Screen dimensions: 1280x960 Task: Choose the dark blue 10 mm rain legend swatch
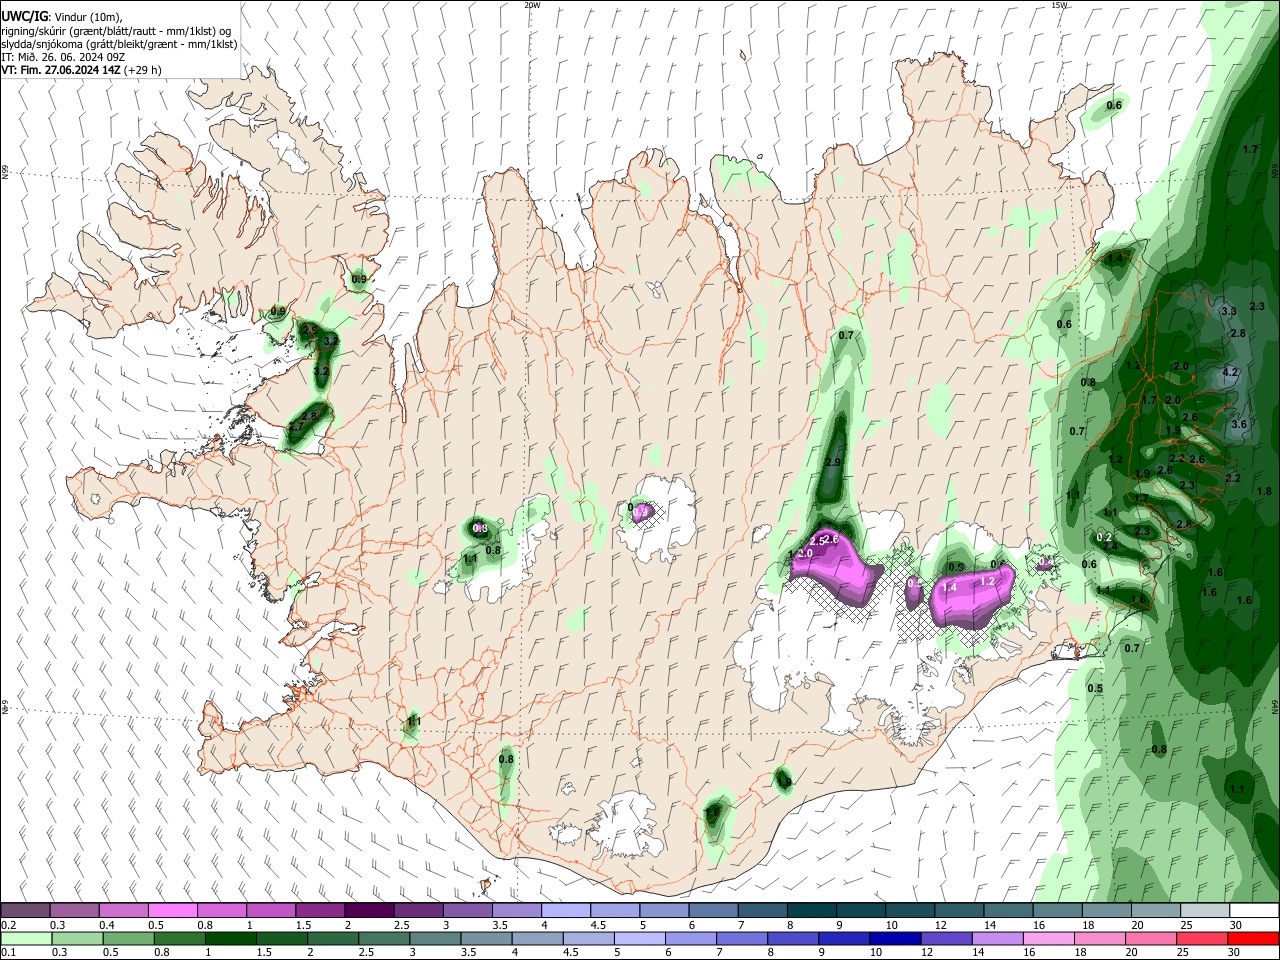pos(896,939)
